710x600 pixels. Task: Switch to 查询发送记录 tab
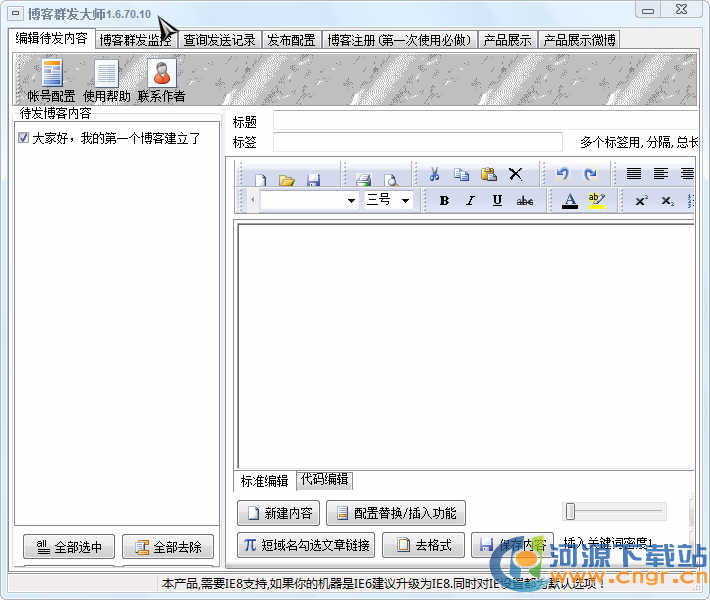tap(219, 40)
